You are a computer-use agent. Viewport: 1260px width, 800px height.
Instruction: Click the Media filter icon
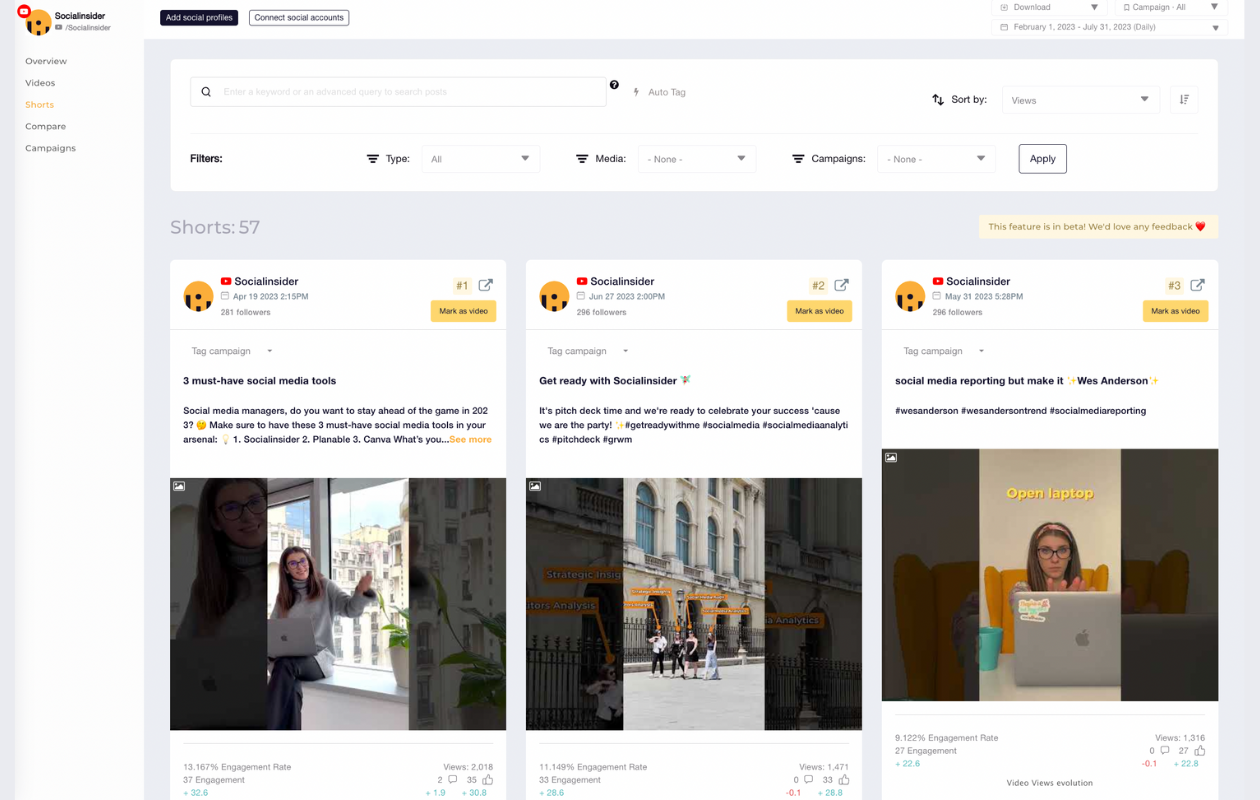tap(582, 159)
